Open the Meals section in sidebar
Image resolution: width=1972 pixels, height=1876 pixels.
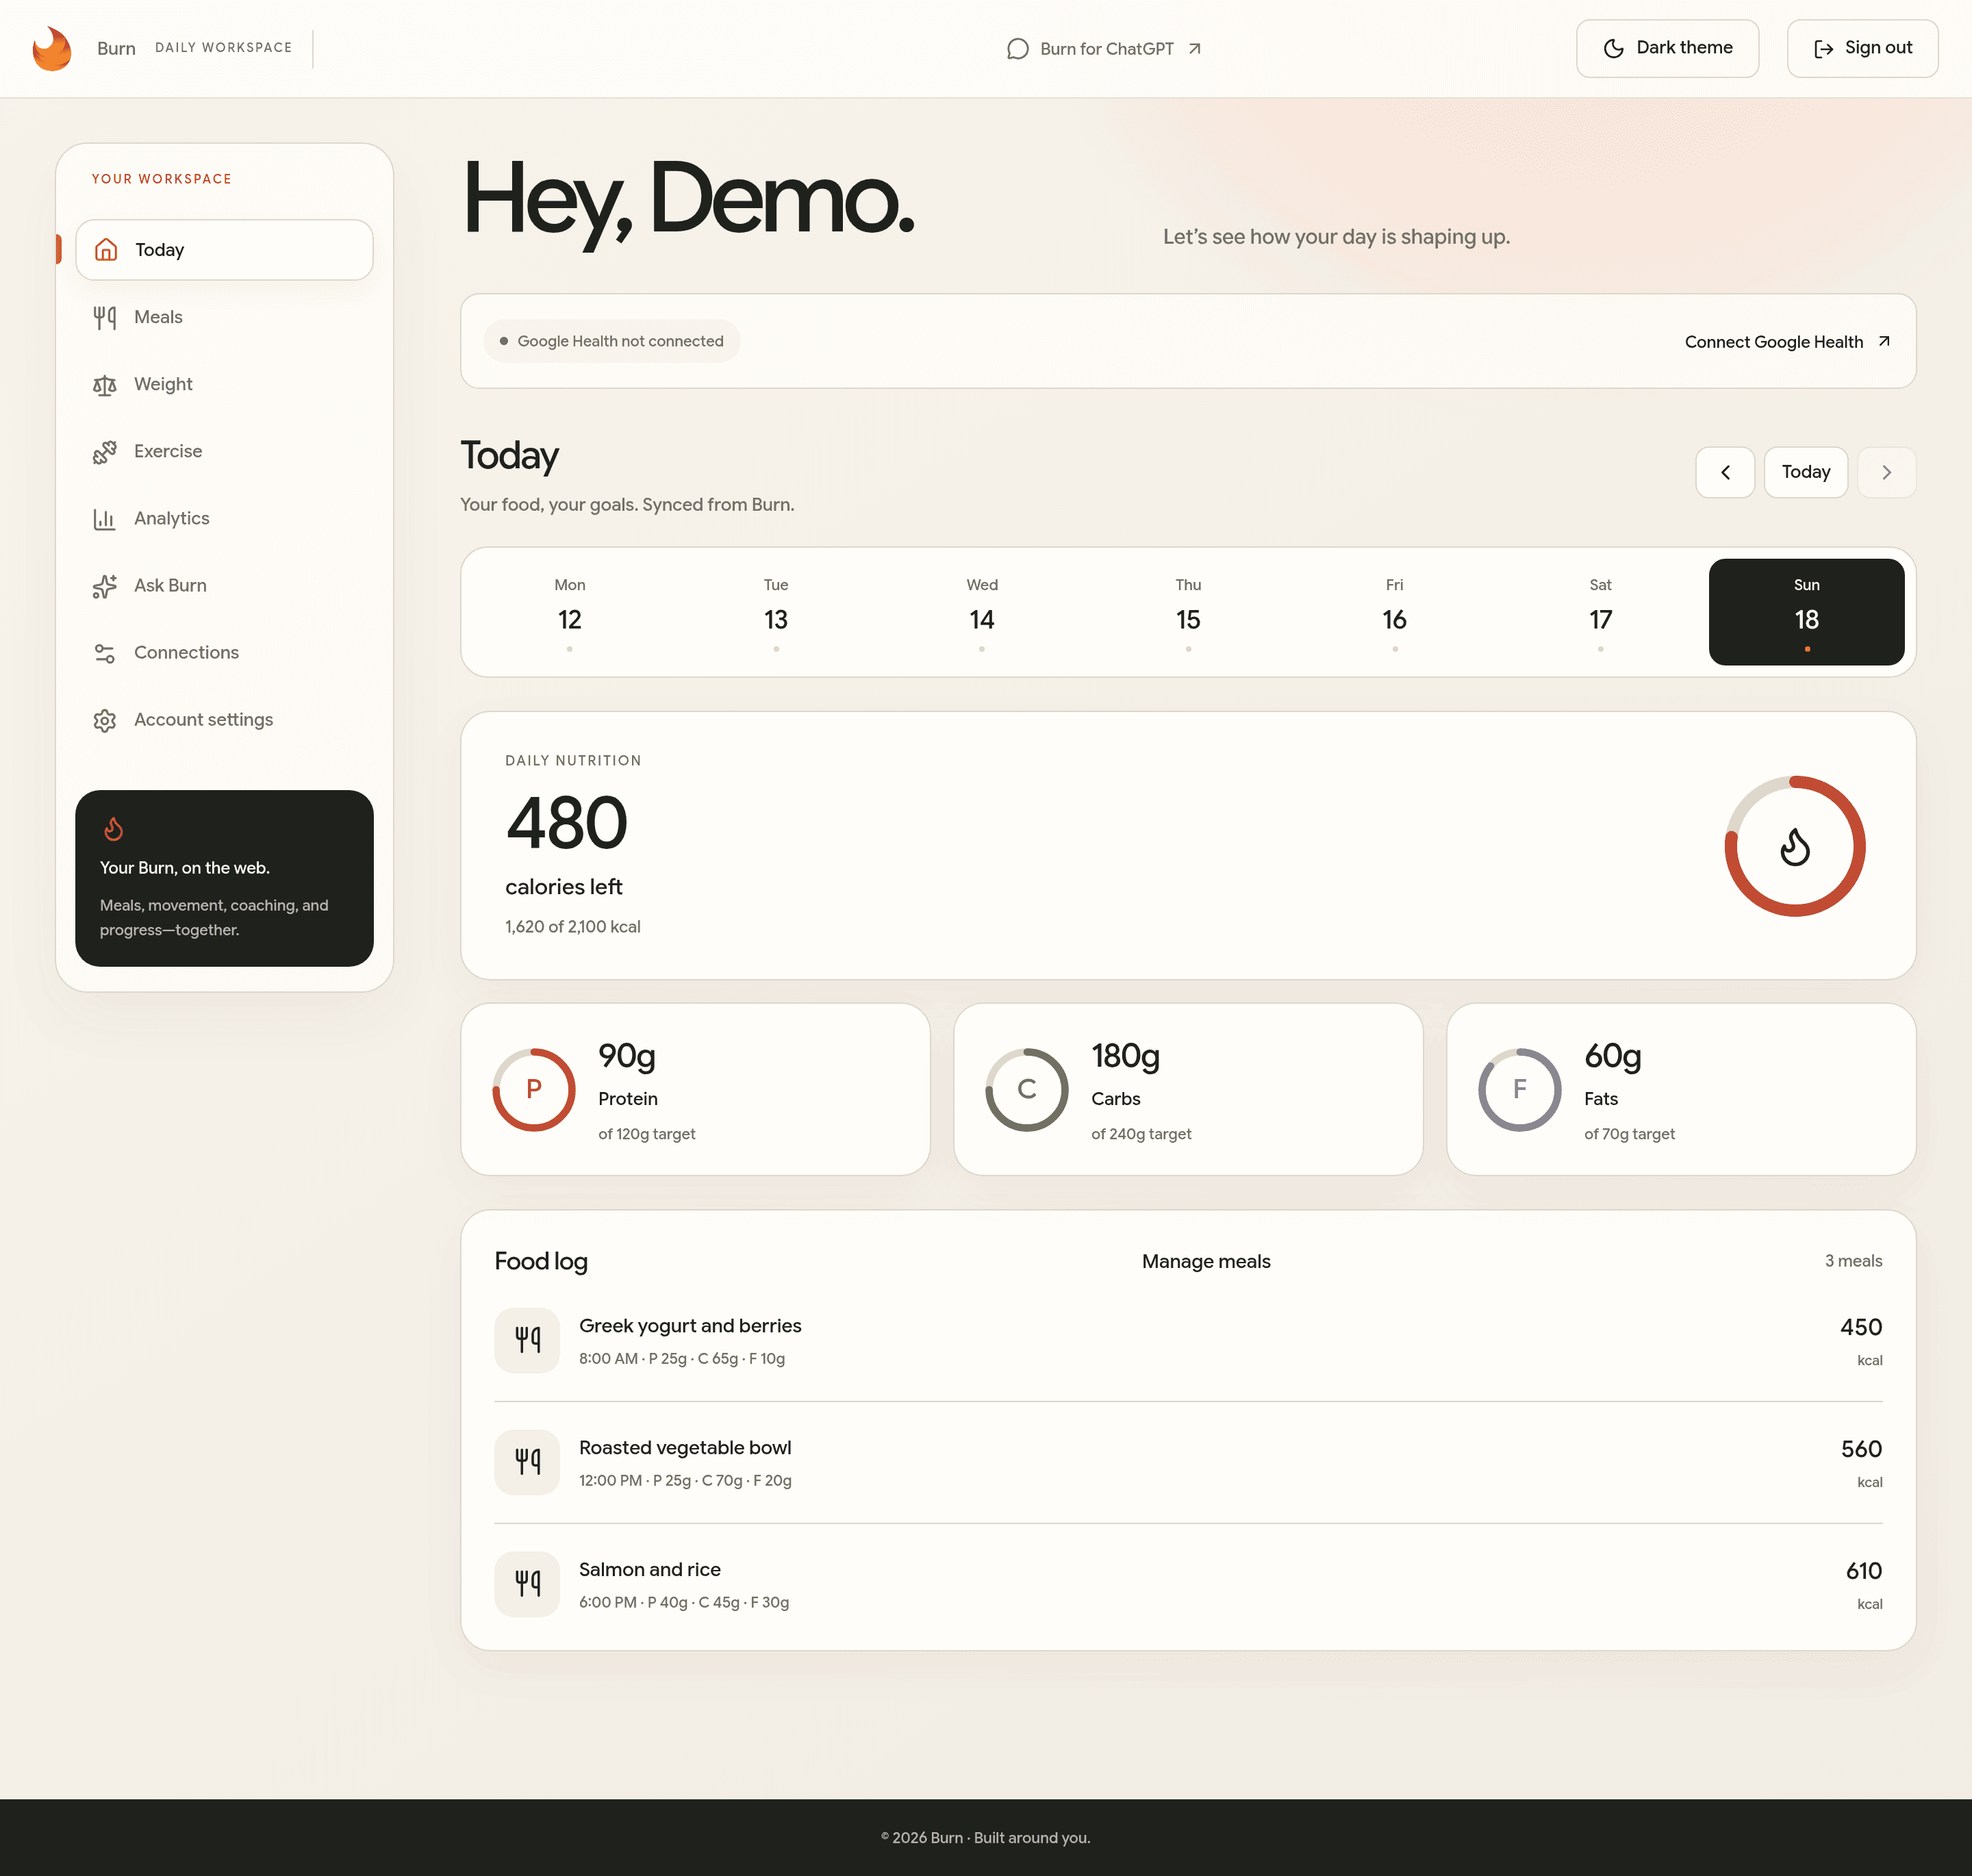pyautogui.click(x=224, y=317)
